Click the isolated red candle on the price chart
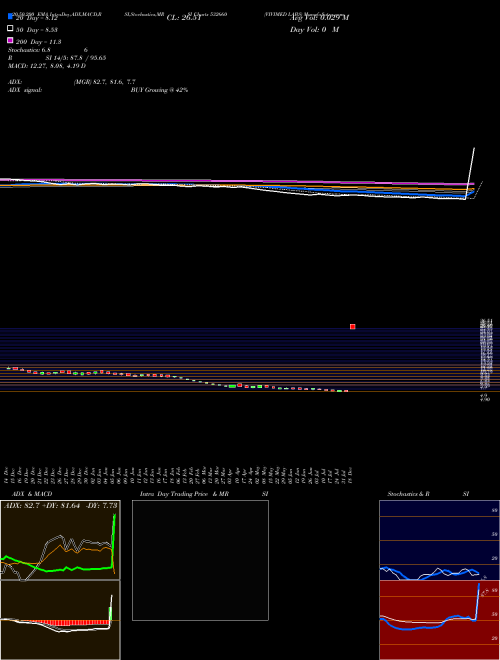This screenshot has width=500, height=660. 353,327
